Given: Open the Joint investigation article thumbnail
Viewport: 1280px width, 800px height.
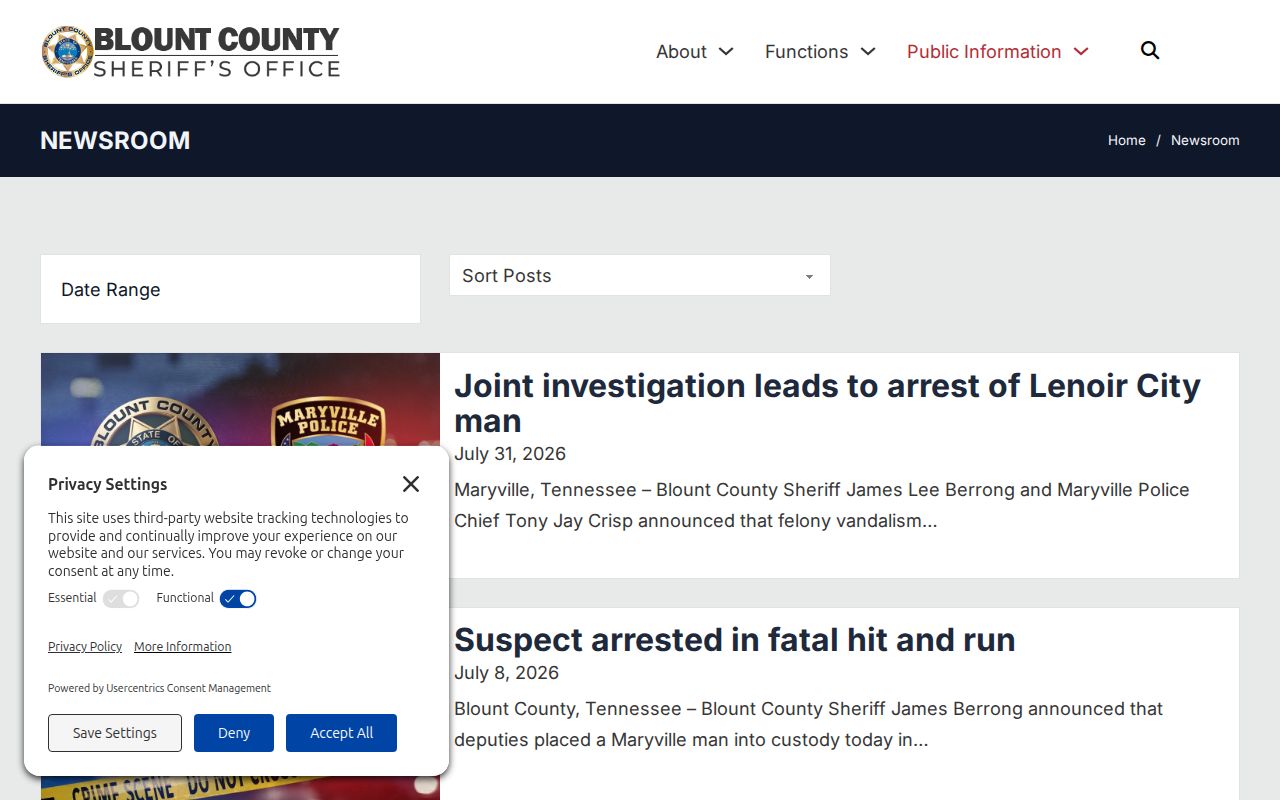Looking at the screenshot, I should click(x=240, y=400).
